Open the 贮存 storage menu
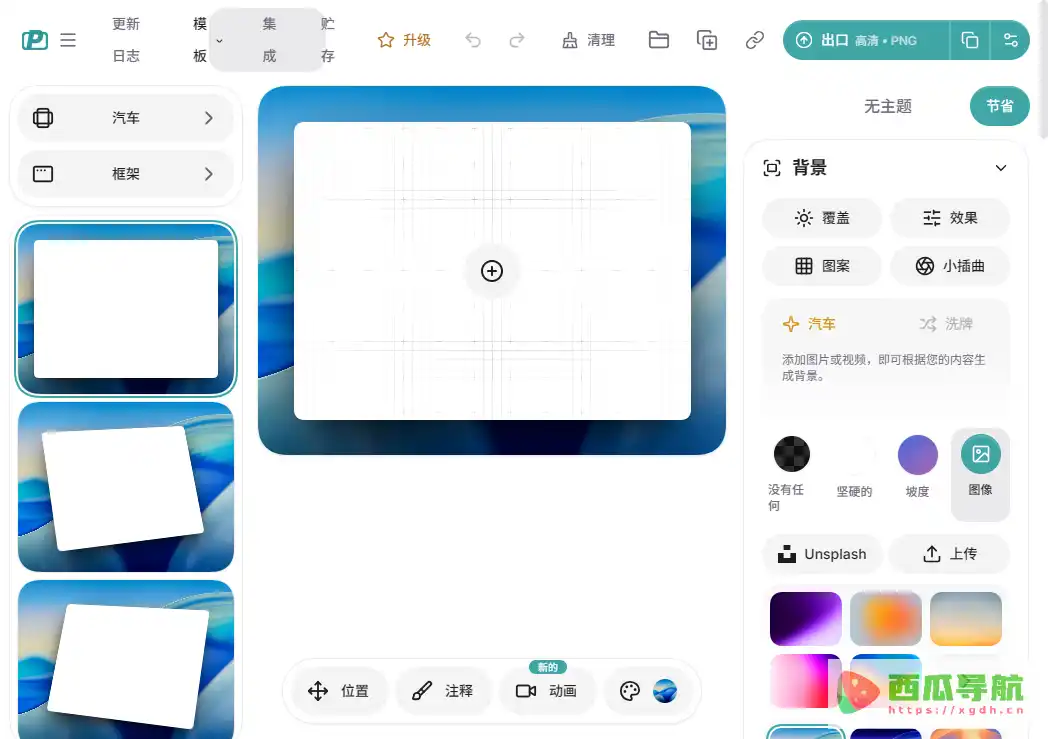 coord(328,40)
